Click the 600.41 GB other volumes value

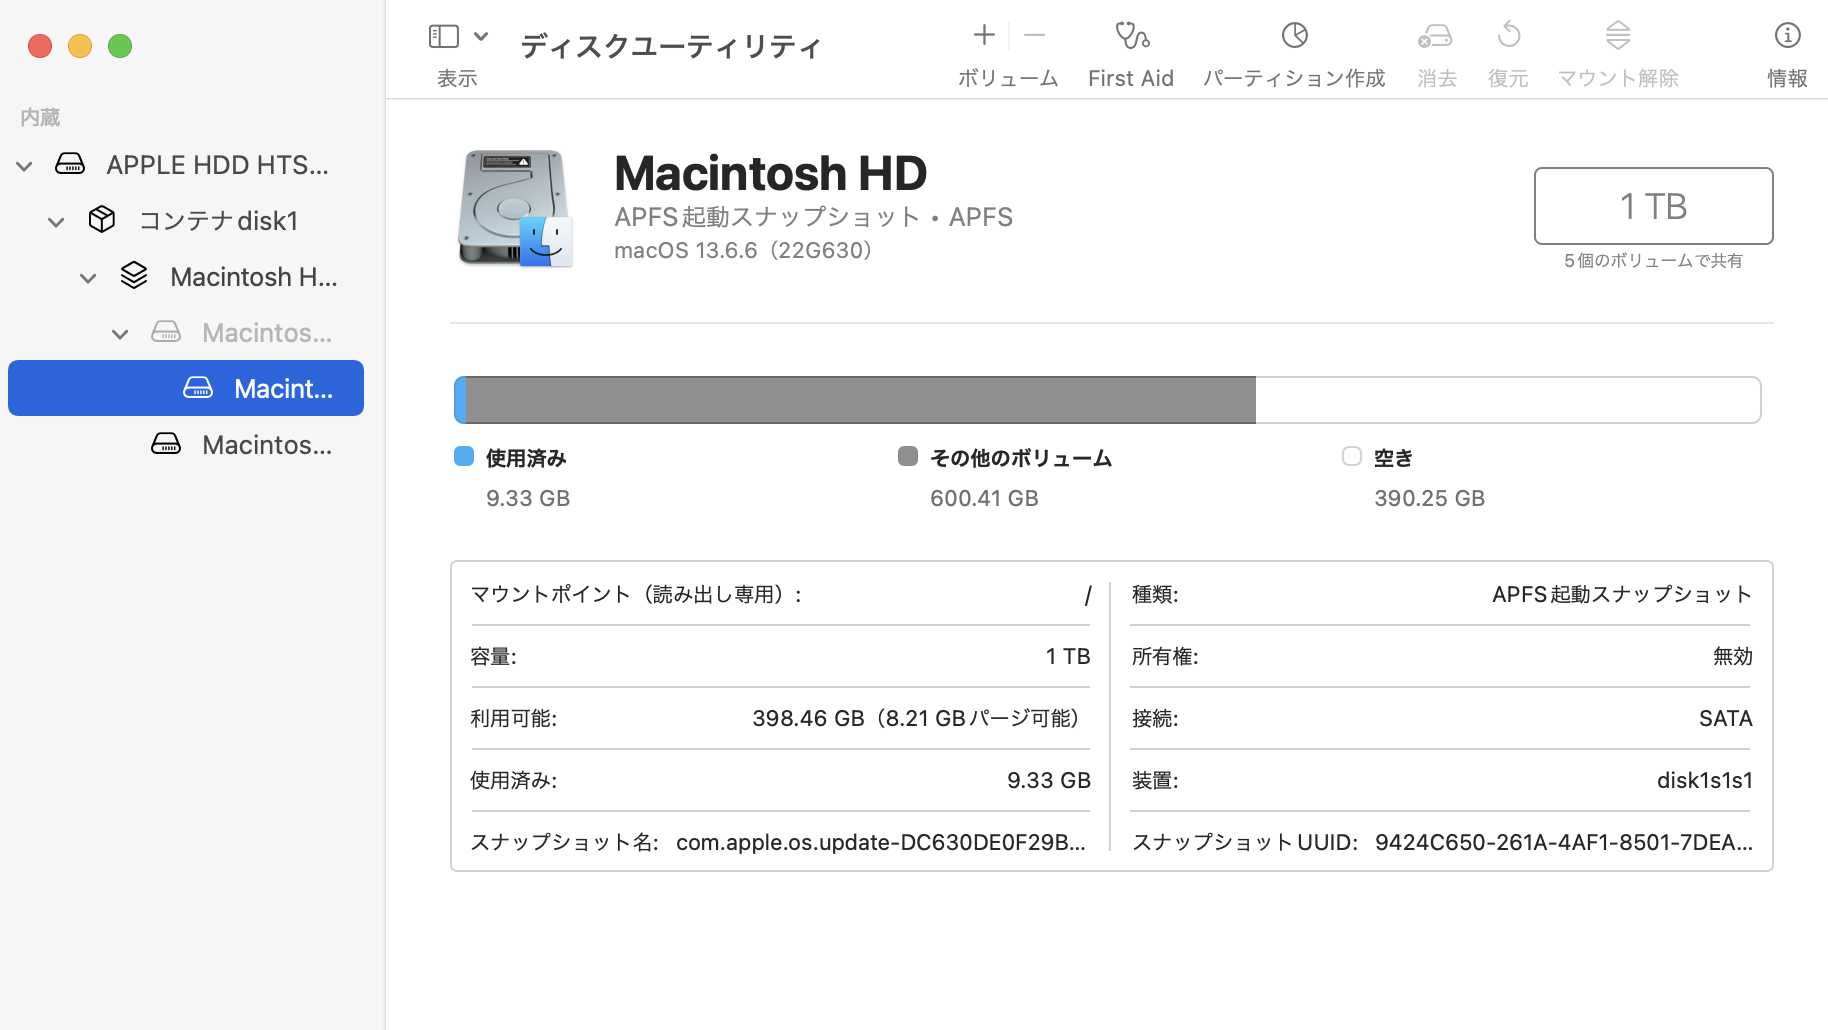click(984, 498)
